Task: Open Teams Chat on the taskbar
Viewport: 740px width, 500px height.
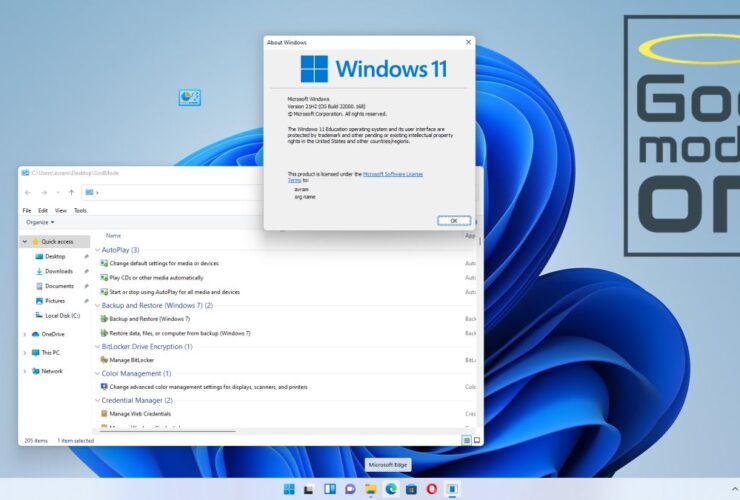Action: pyautogui.click(x=350, y=490)
